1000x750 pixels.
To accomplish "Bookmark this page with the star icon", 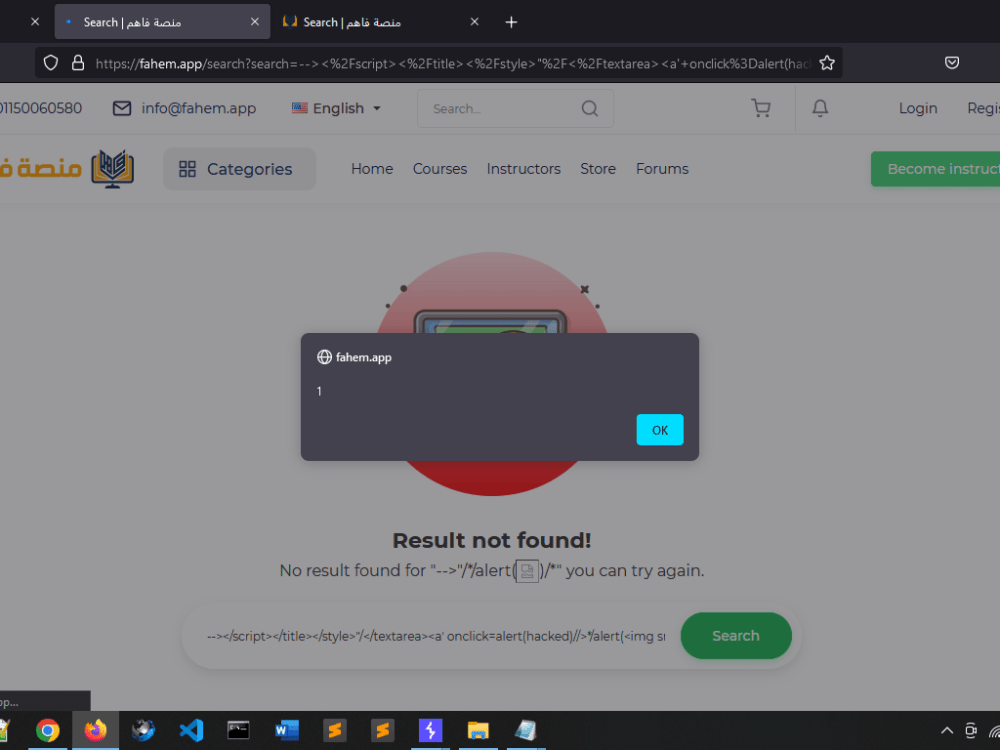I will click(x=827, y=62).
